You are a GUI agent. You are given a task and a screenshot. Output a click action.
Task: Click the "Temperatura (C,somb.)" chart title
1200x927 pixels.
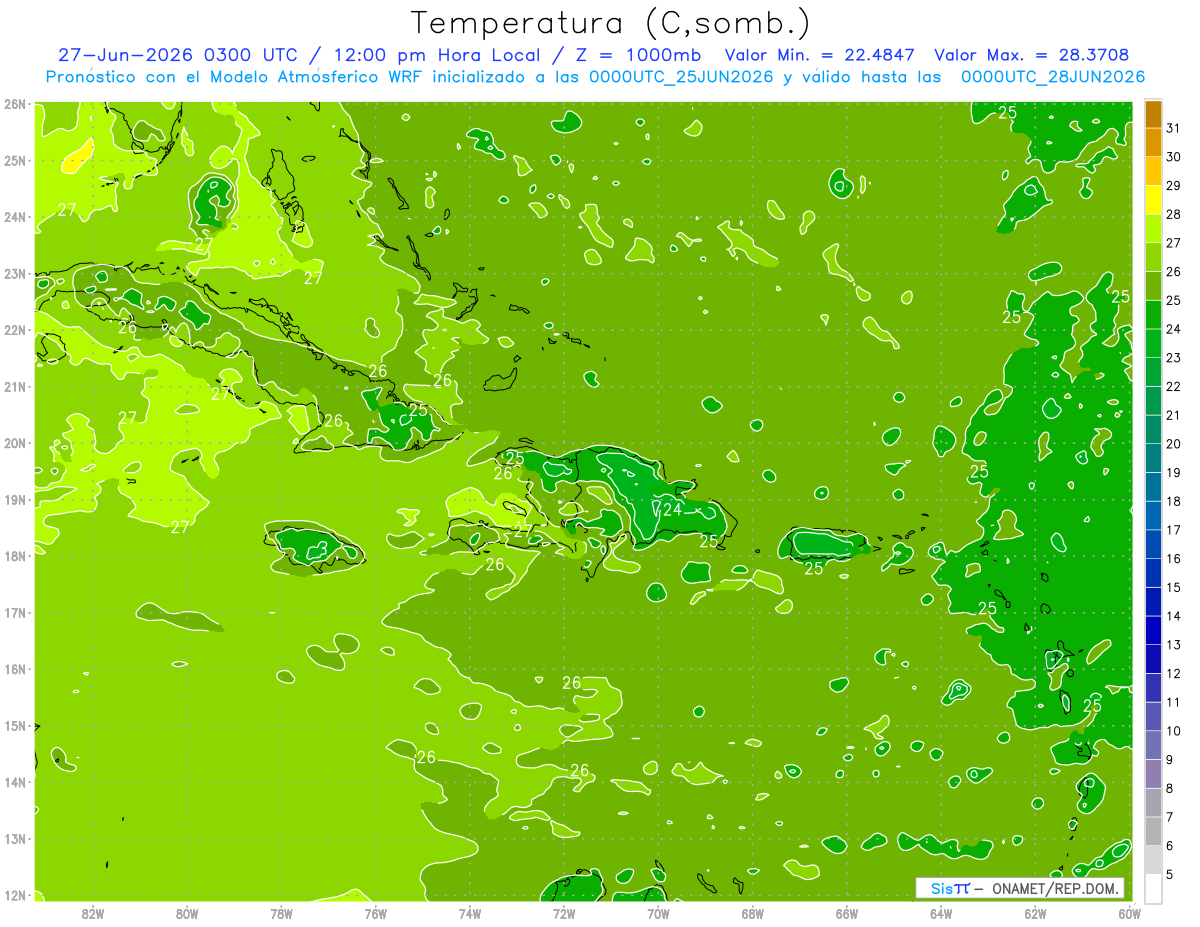(x=610, y=23)
